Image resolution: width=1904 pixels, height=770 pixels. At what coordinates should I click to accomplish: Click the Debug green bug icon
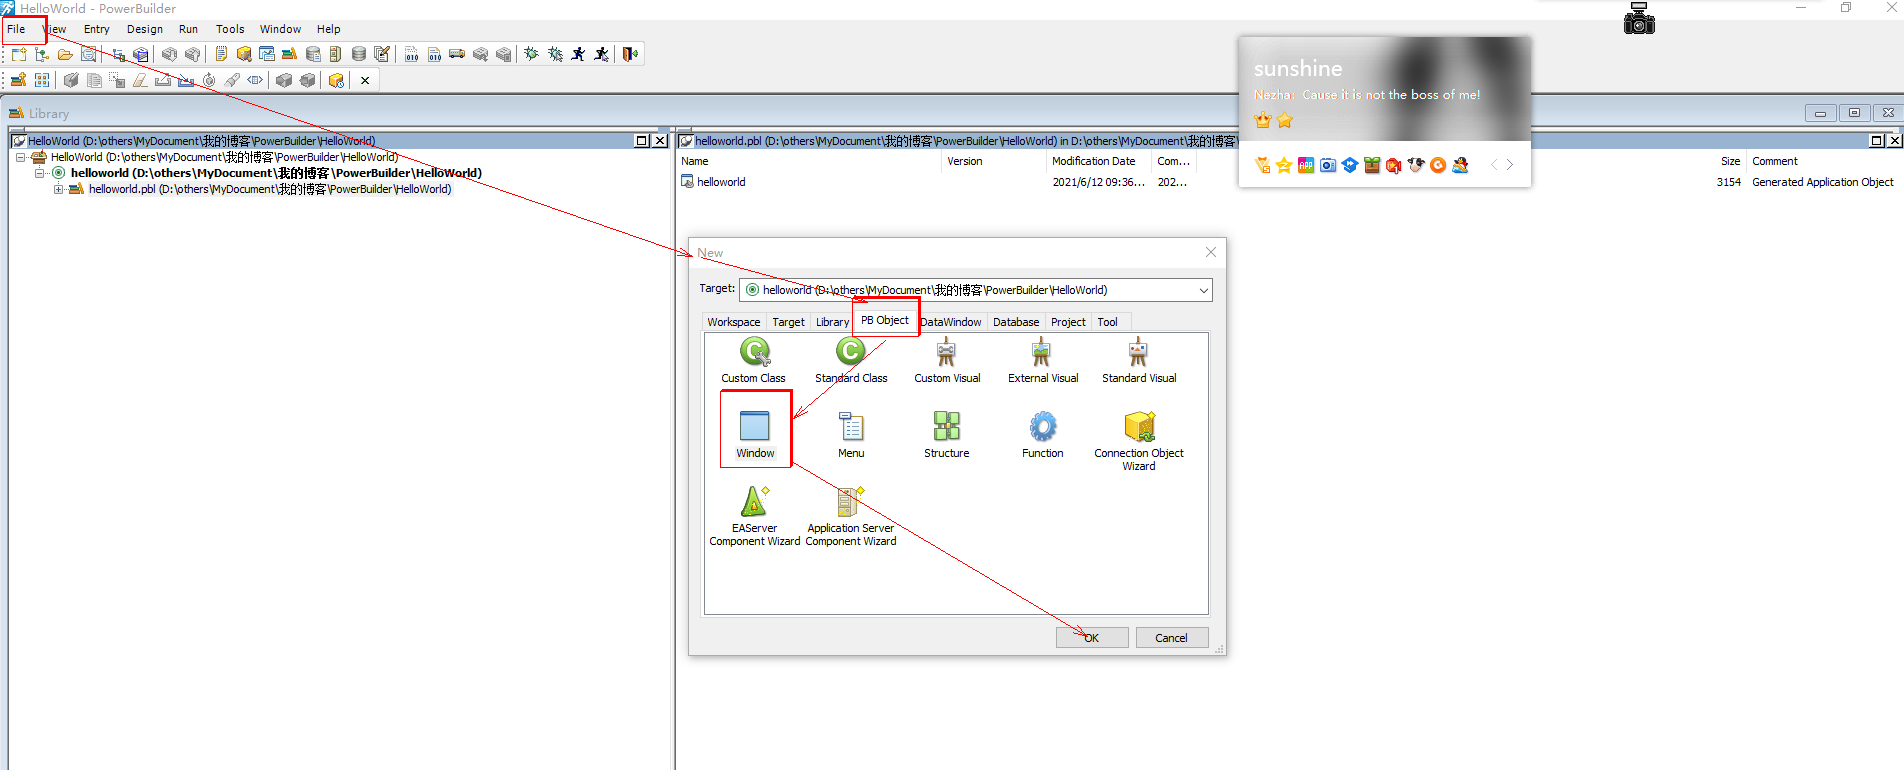(x=531, y=54)
